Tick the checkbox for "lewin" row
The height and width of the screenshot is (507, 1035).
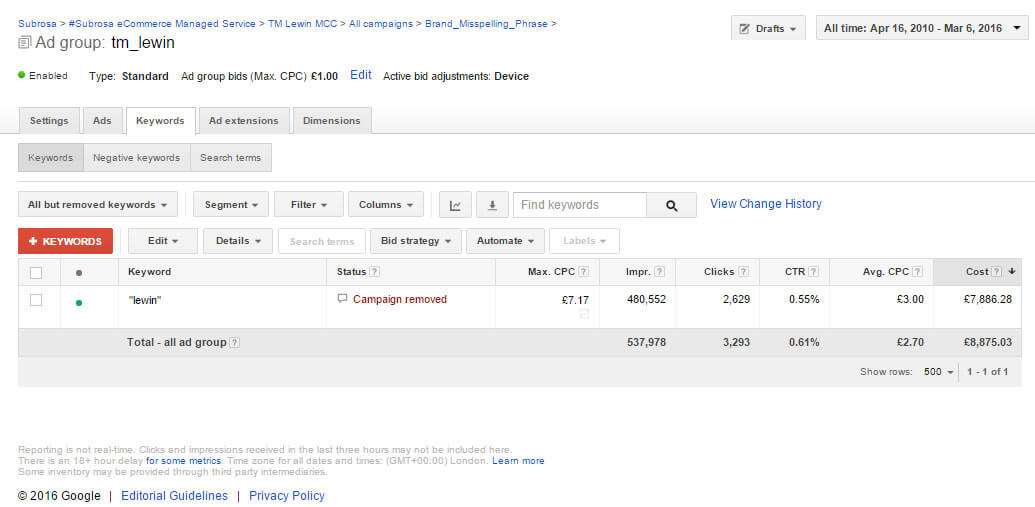click(x=36, y=300)
